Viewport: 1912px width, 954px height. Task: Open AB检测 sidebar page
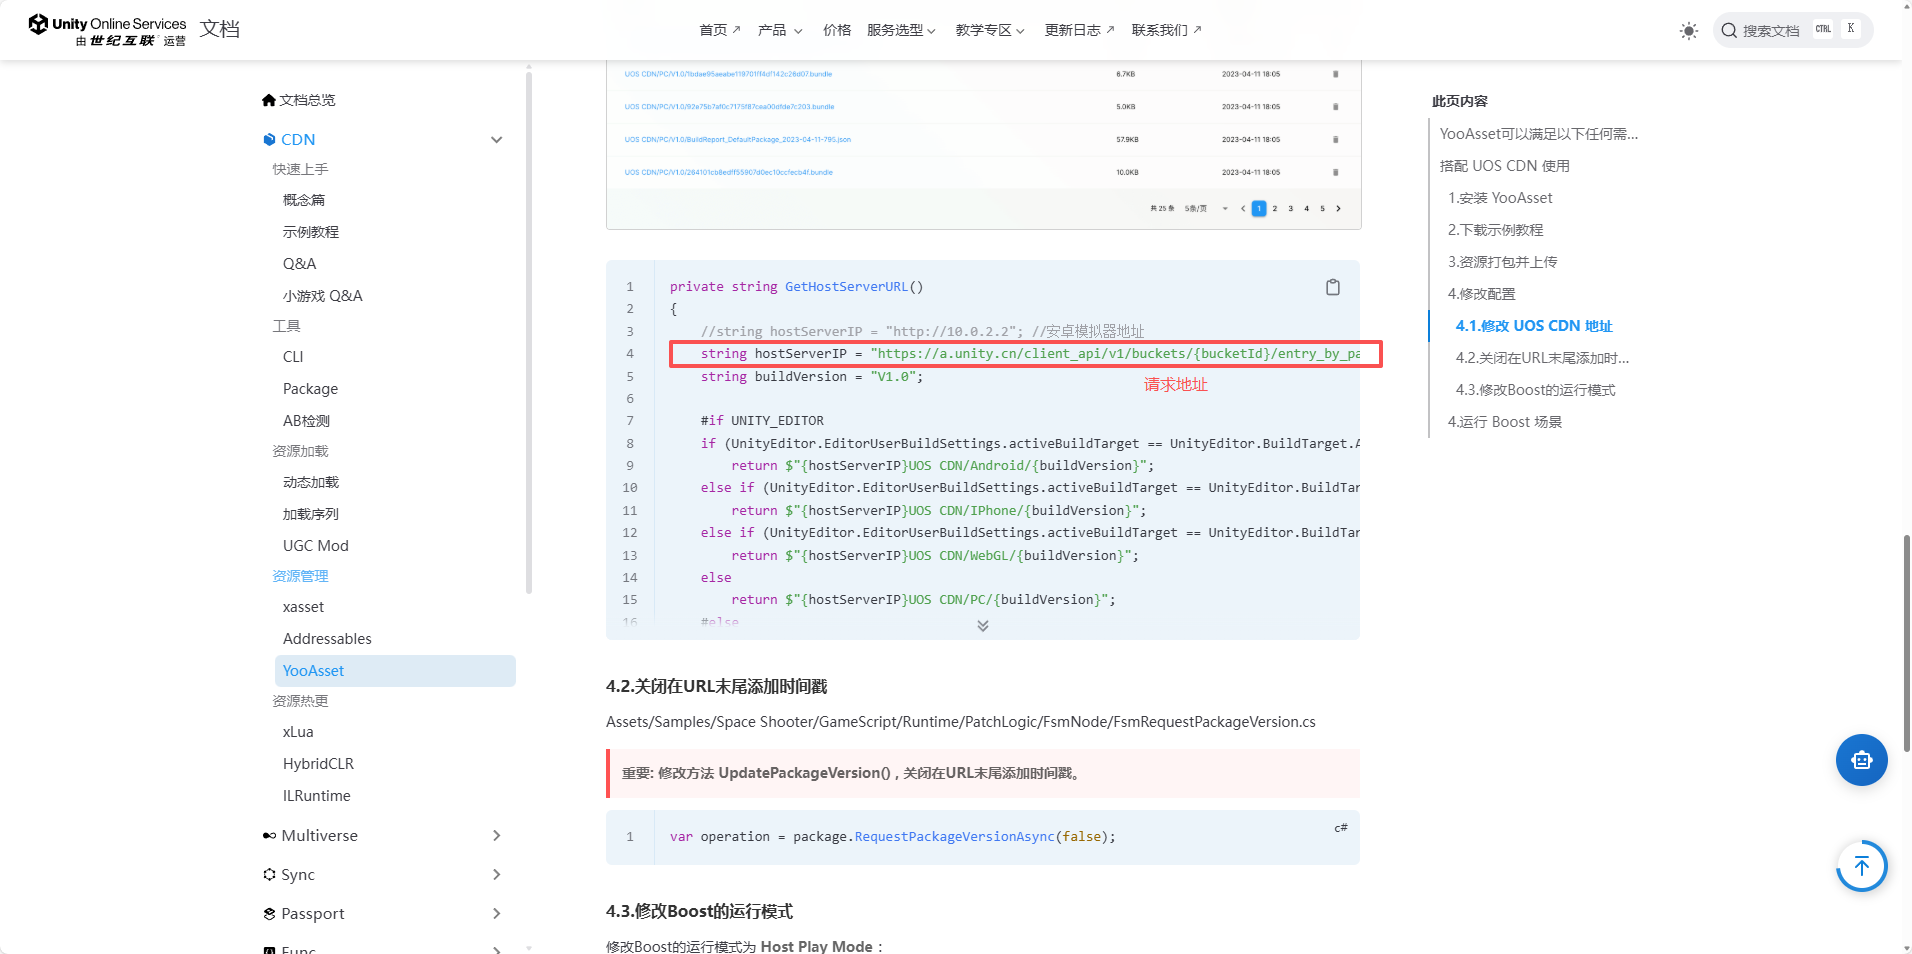[x=306, y=421]
